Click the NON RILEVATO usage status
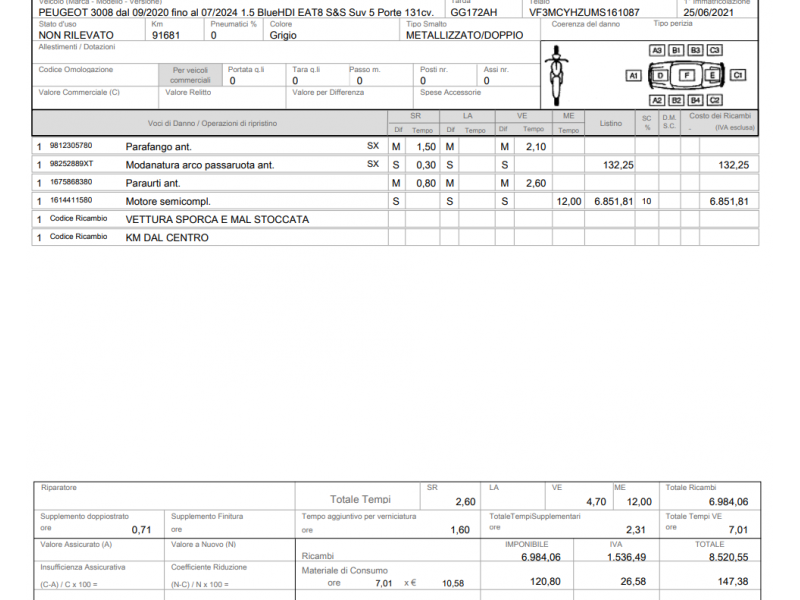Viewport: 800px width, 600px height. click(x=76, y=35)
